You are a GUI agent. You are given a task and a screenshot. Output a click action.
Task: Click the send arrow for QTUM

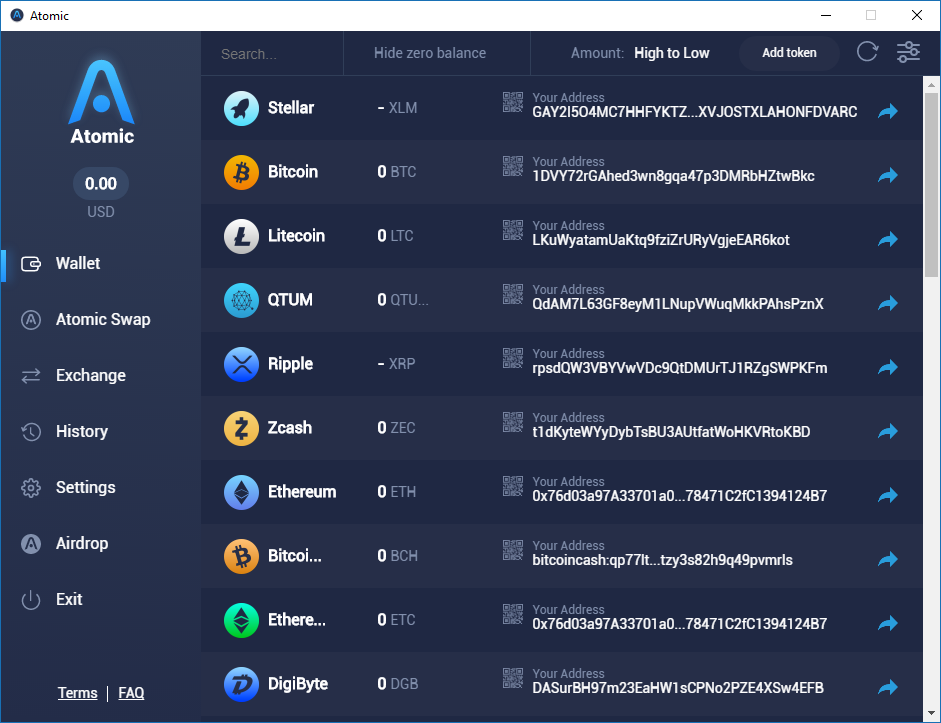tap(888, 303)
